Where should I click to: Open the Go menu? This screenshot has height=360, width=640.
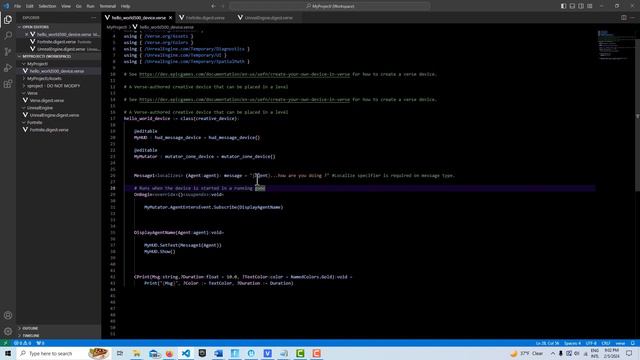tap(78, 6)
